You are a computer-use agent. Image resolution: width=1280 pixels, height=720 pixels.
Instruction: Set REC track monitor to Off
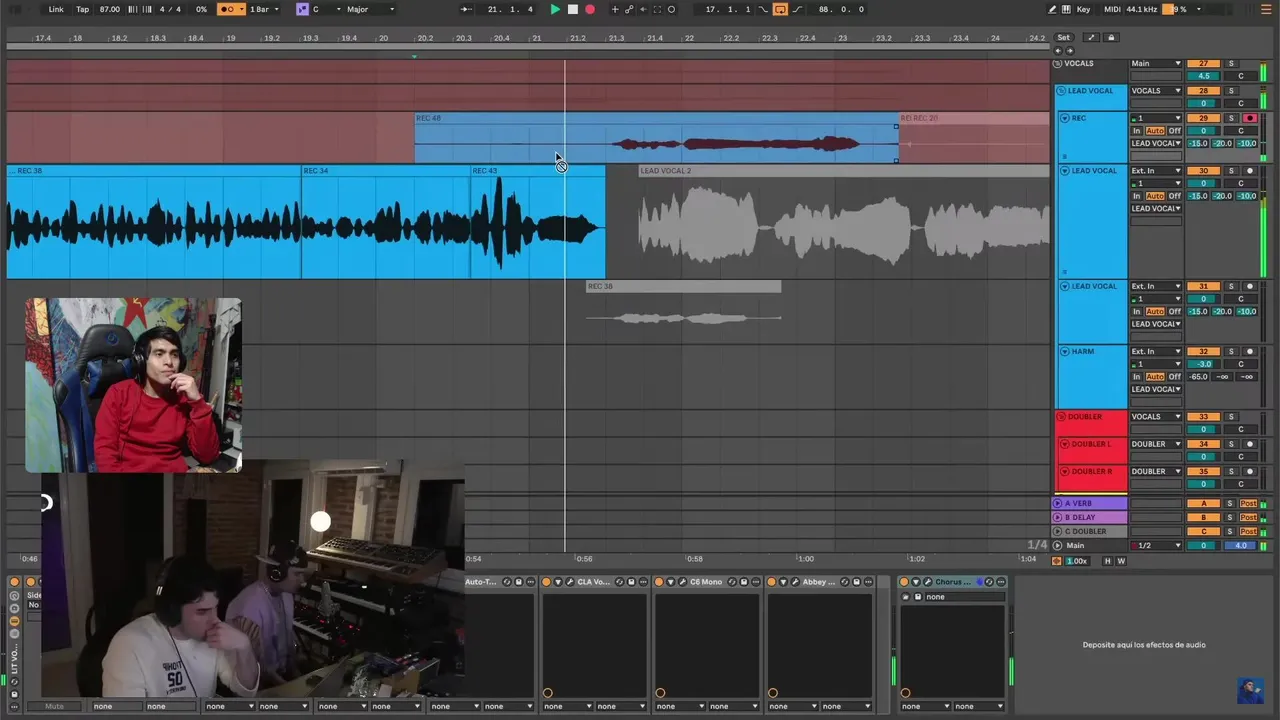[1174, 131]
